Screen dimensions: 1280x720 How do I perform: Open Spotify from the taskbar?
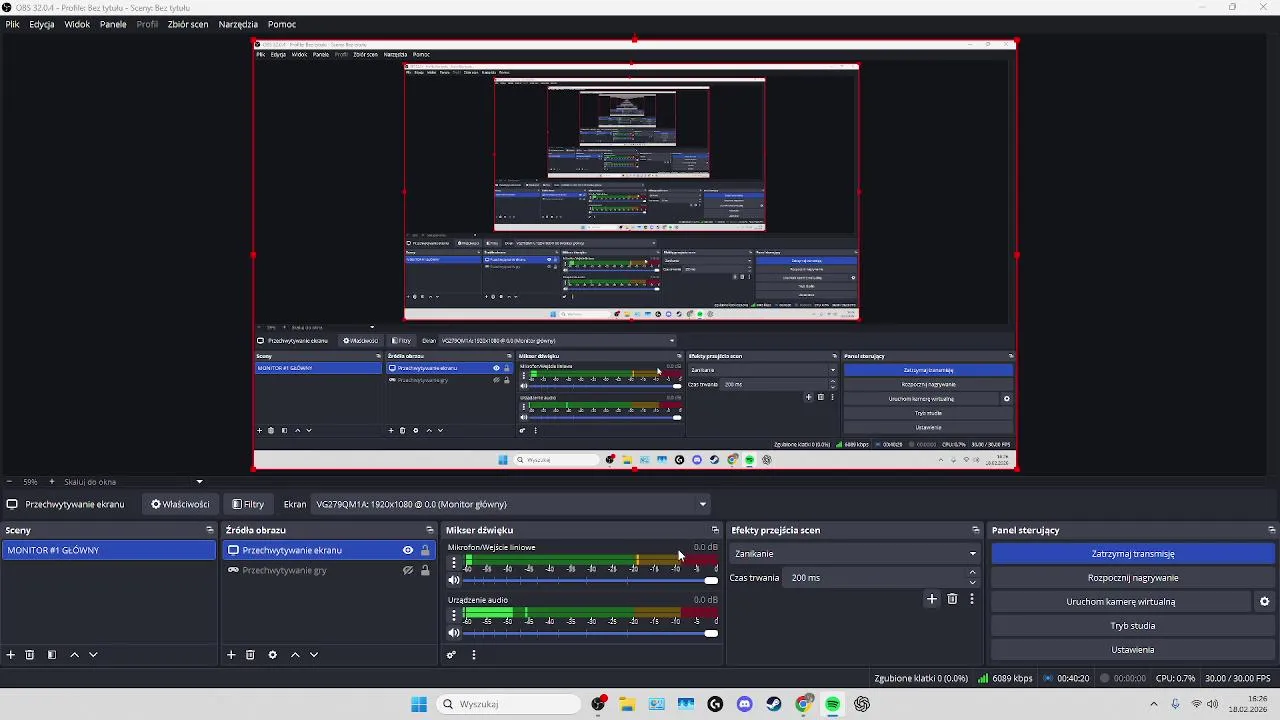point(832,704)
